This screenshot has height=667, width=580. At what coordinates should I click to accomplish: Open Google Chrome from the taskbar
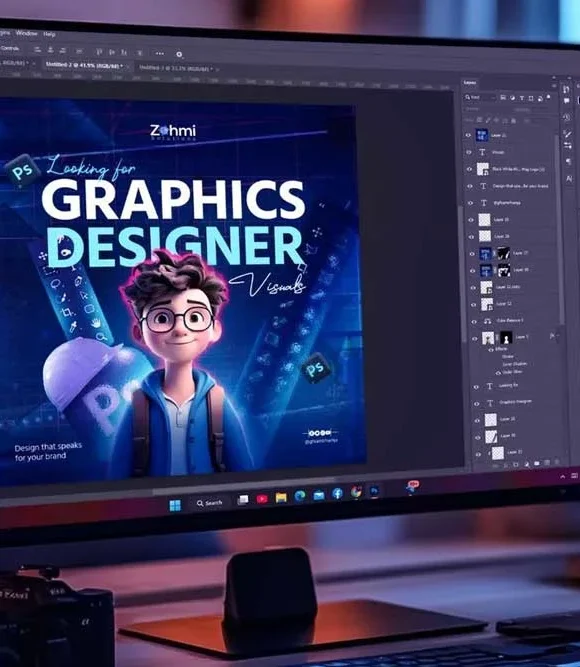point(356,492)
